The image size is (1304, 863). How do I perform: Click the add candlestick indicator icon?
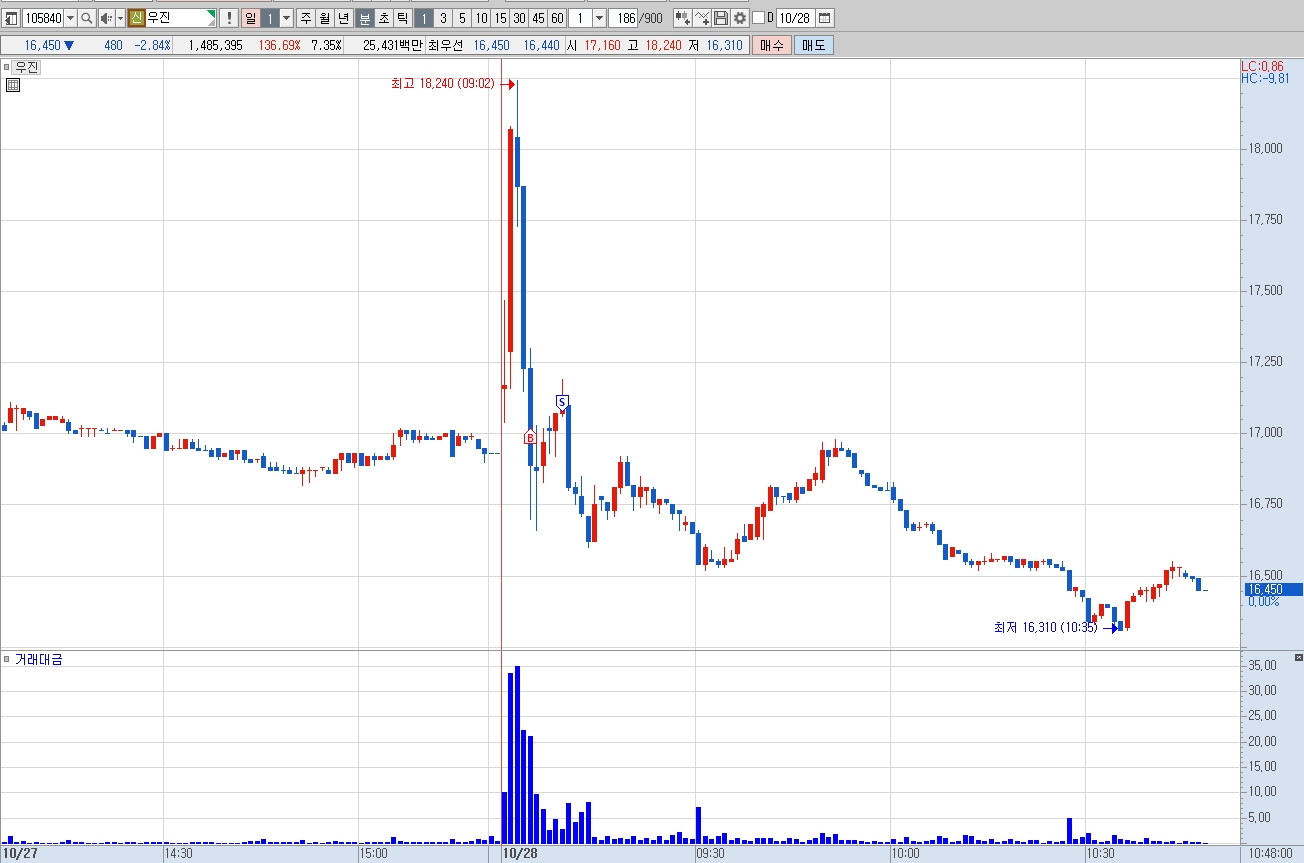click(x=682, y=18)
